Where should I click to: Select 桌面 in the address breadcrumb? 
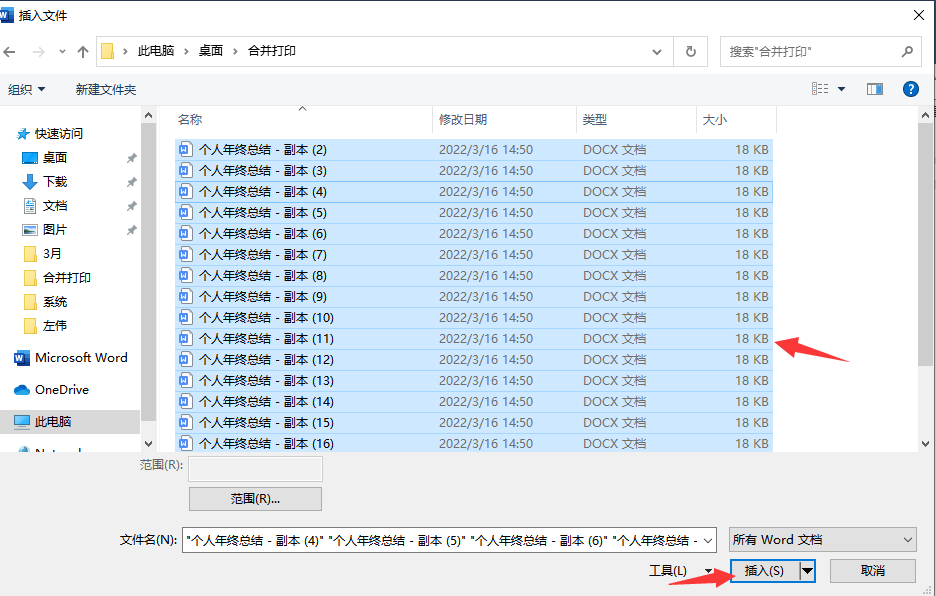[211, 51]
